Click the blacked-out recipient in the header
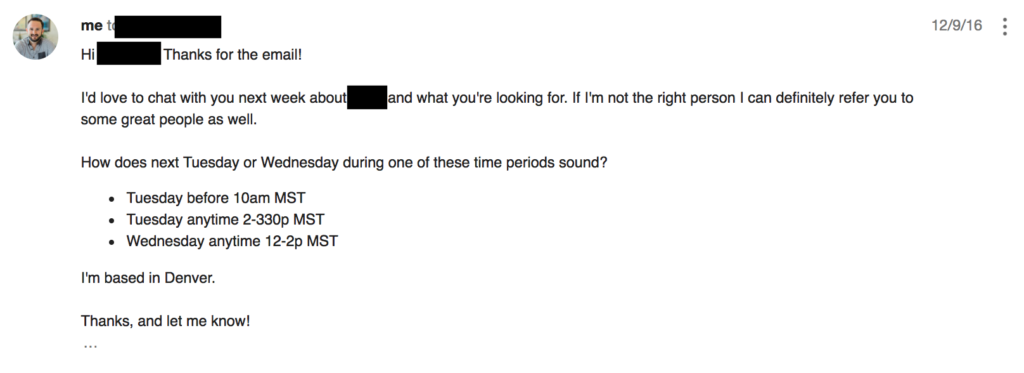The image size is (1024, 373). [x=168, y=27]
